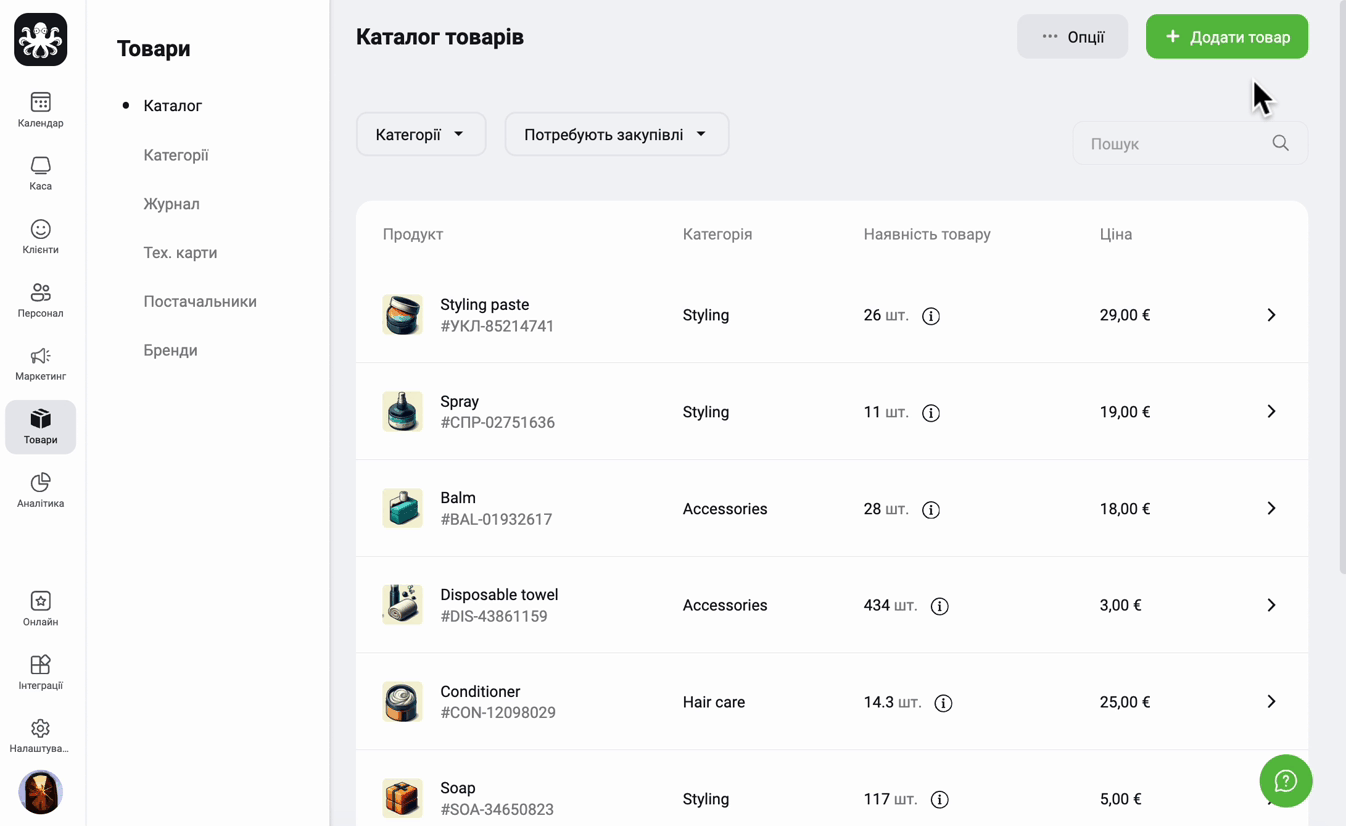1346x826 pixels.
Task: Open Бренди menu item
Action: click(x=171, y=350)
